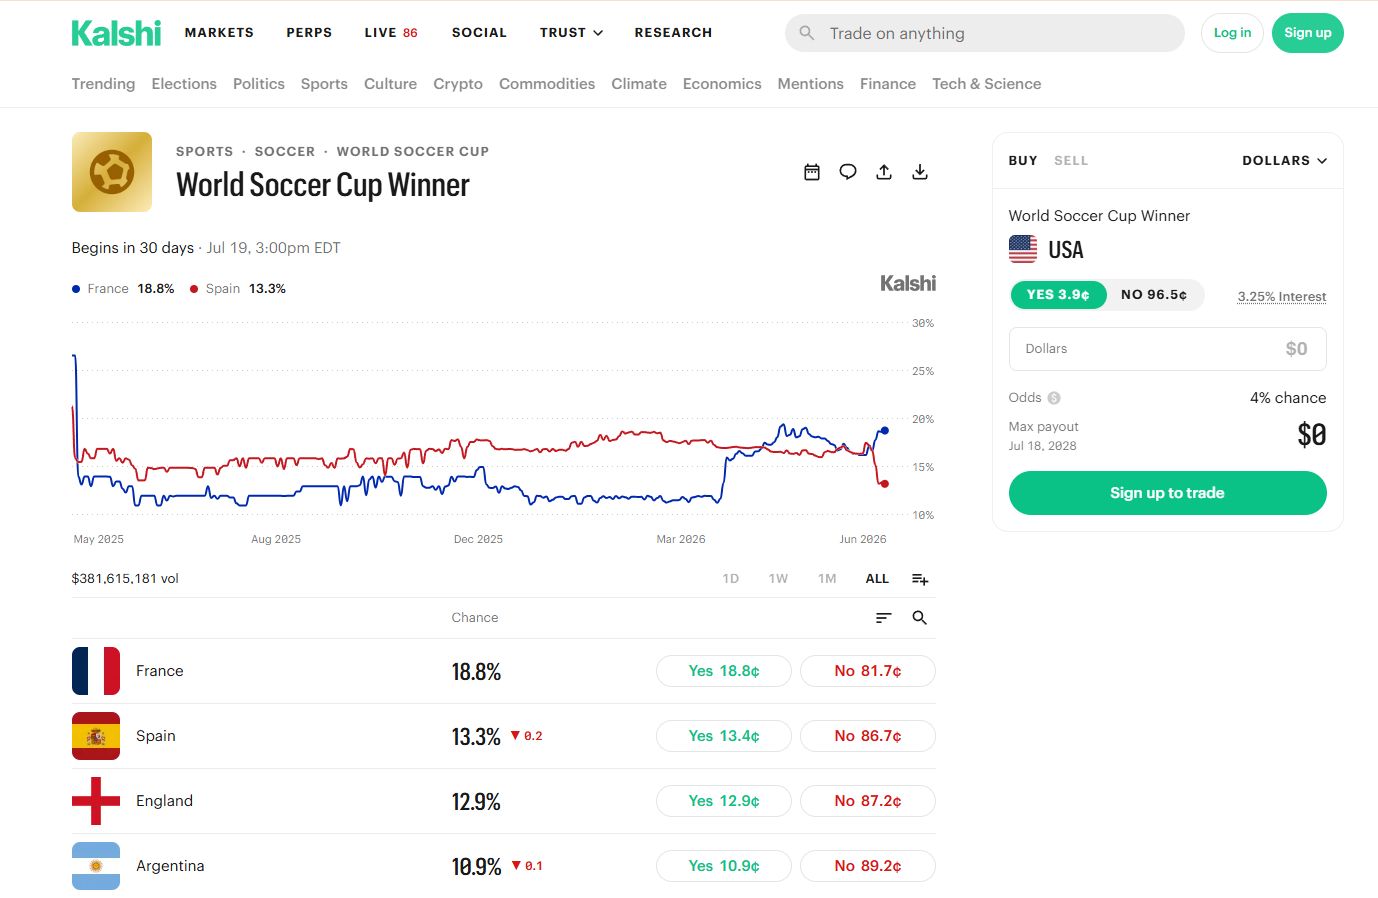Expand the DOLLARS dropdown
This screenshot has width=1378, height=898.
[x=1285, y=160]
